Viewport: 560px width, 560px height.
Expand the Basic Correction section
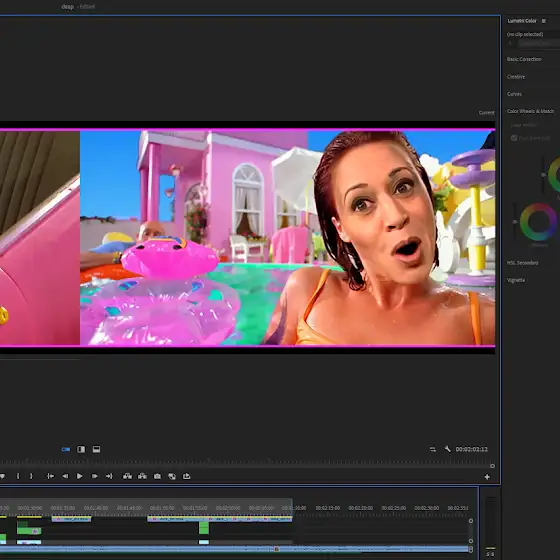coord(524,59)
